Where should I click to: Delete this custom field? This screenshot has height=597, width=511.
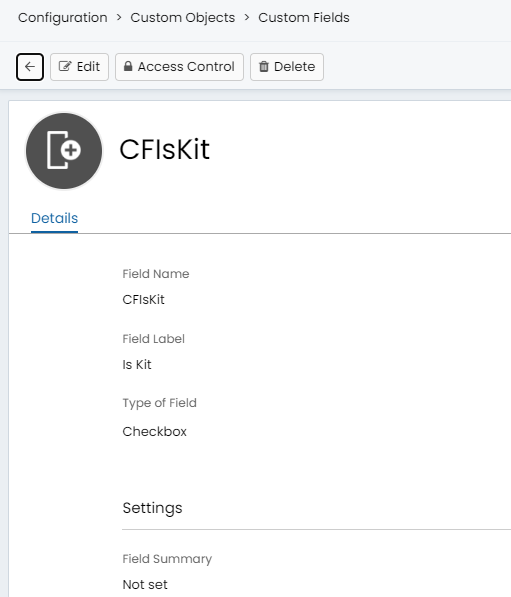(x=287, y=67)
